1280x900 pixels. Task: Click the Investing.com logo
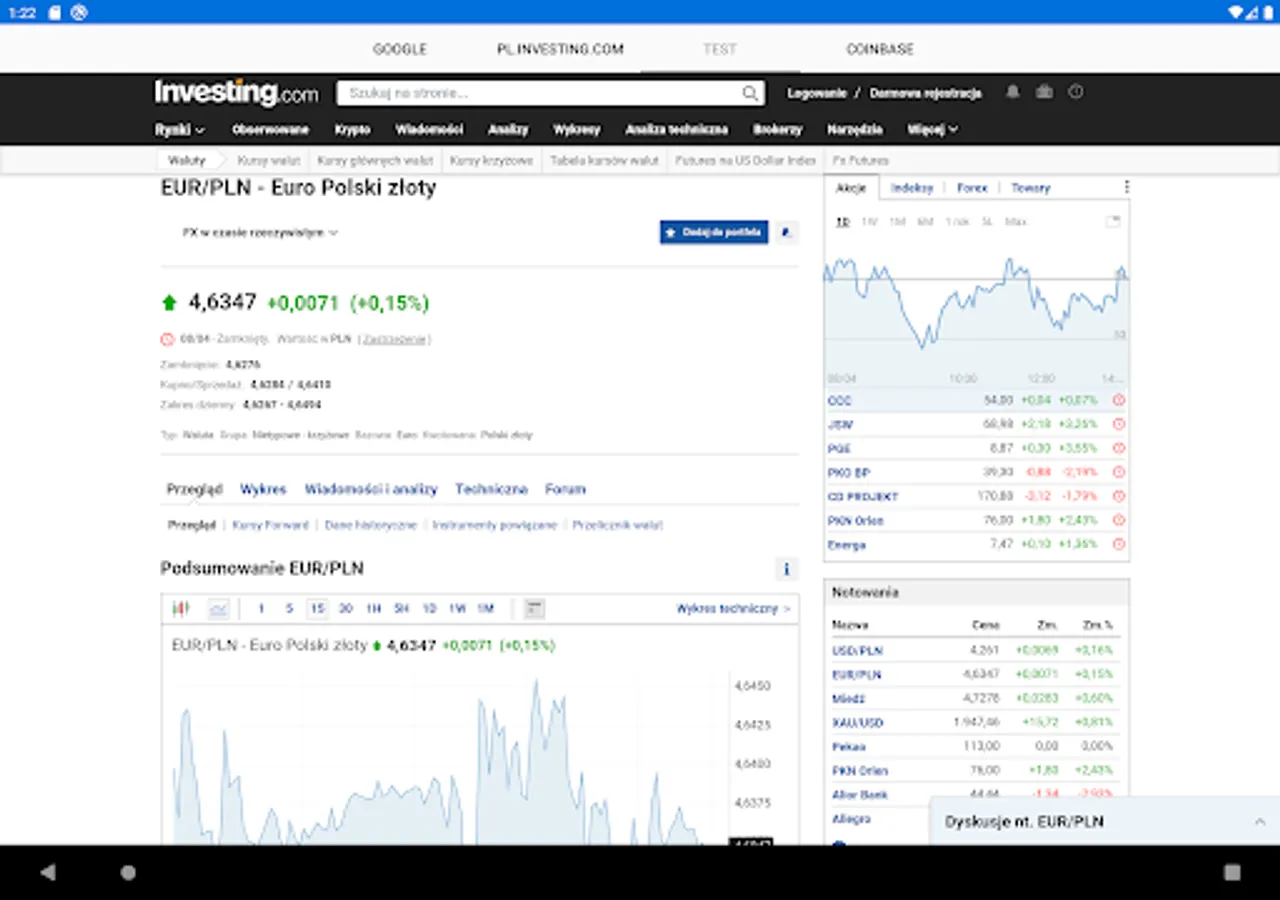pos(236,93)
